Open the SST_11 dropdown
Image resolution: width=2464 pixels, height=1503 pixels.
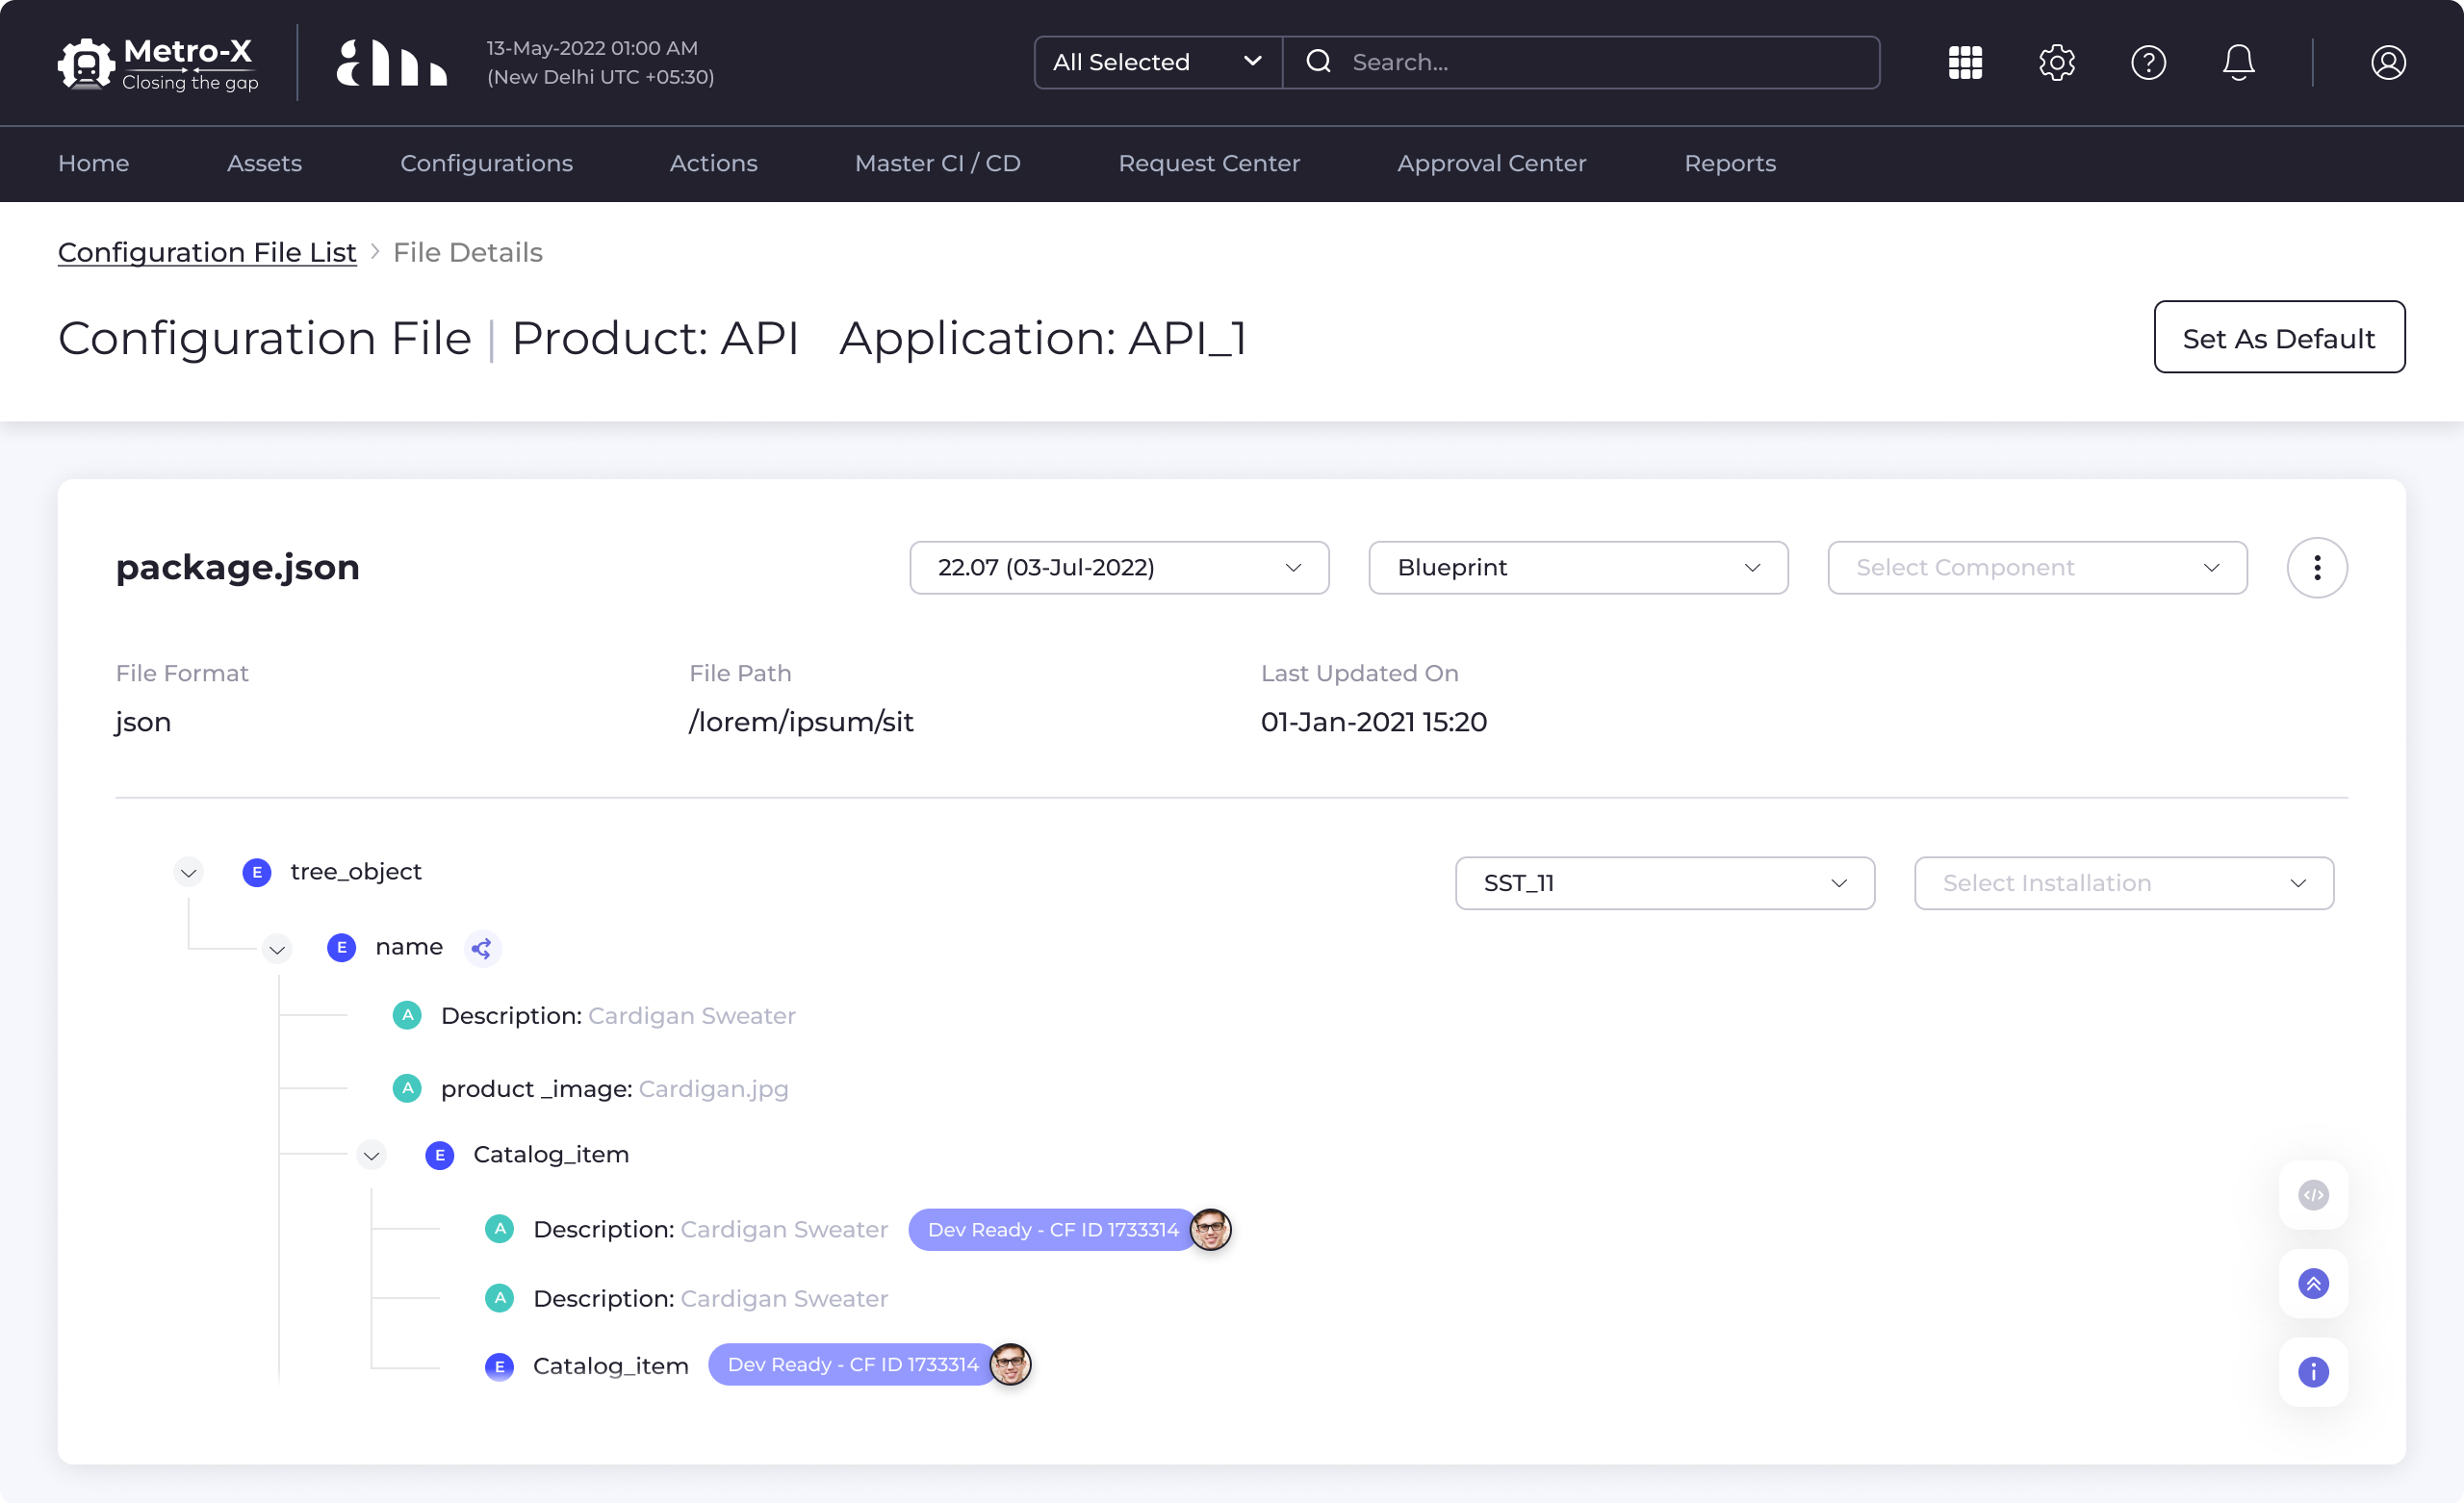[x=1664, y=883]
